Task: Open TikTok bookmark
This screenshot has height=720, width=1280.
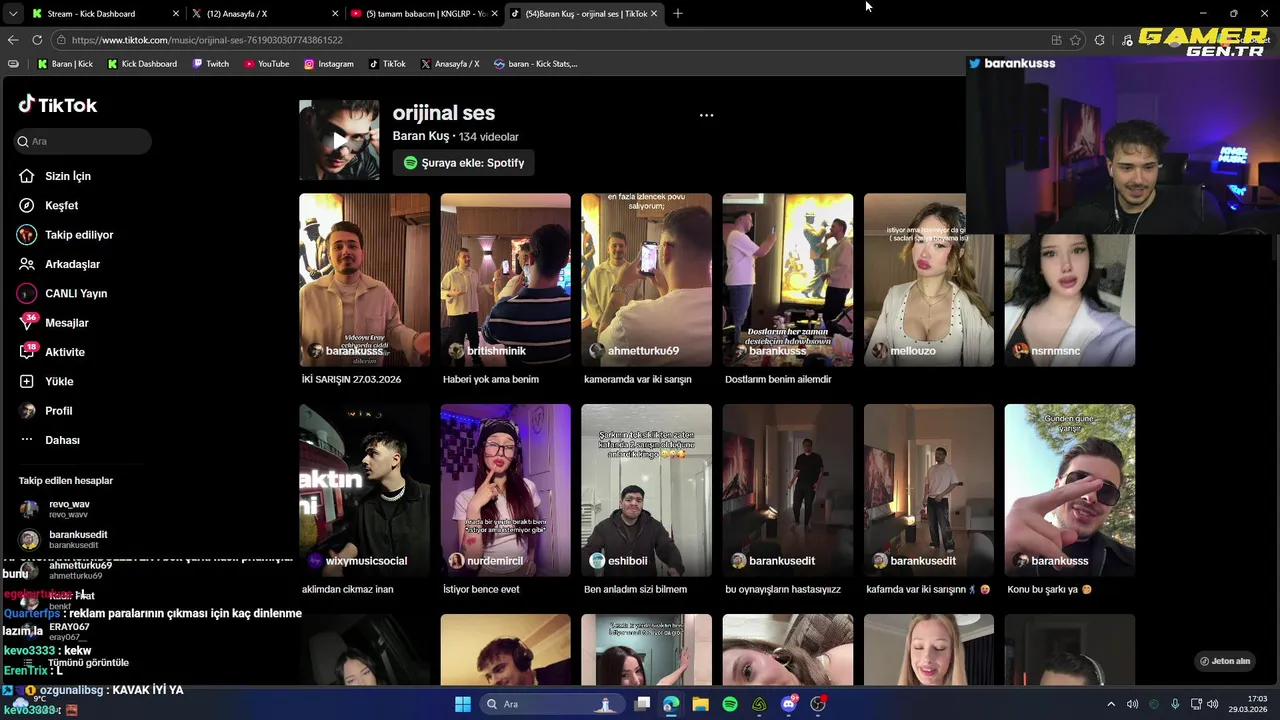Action: (x=387, y=64)
